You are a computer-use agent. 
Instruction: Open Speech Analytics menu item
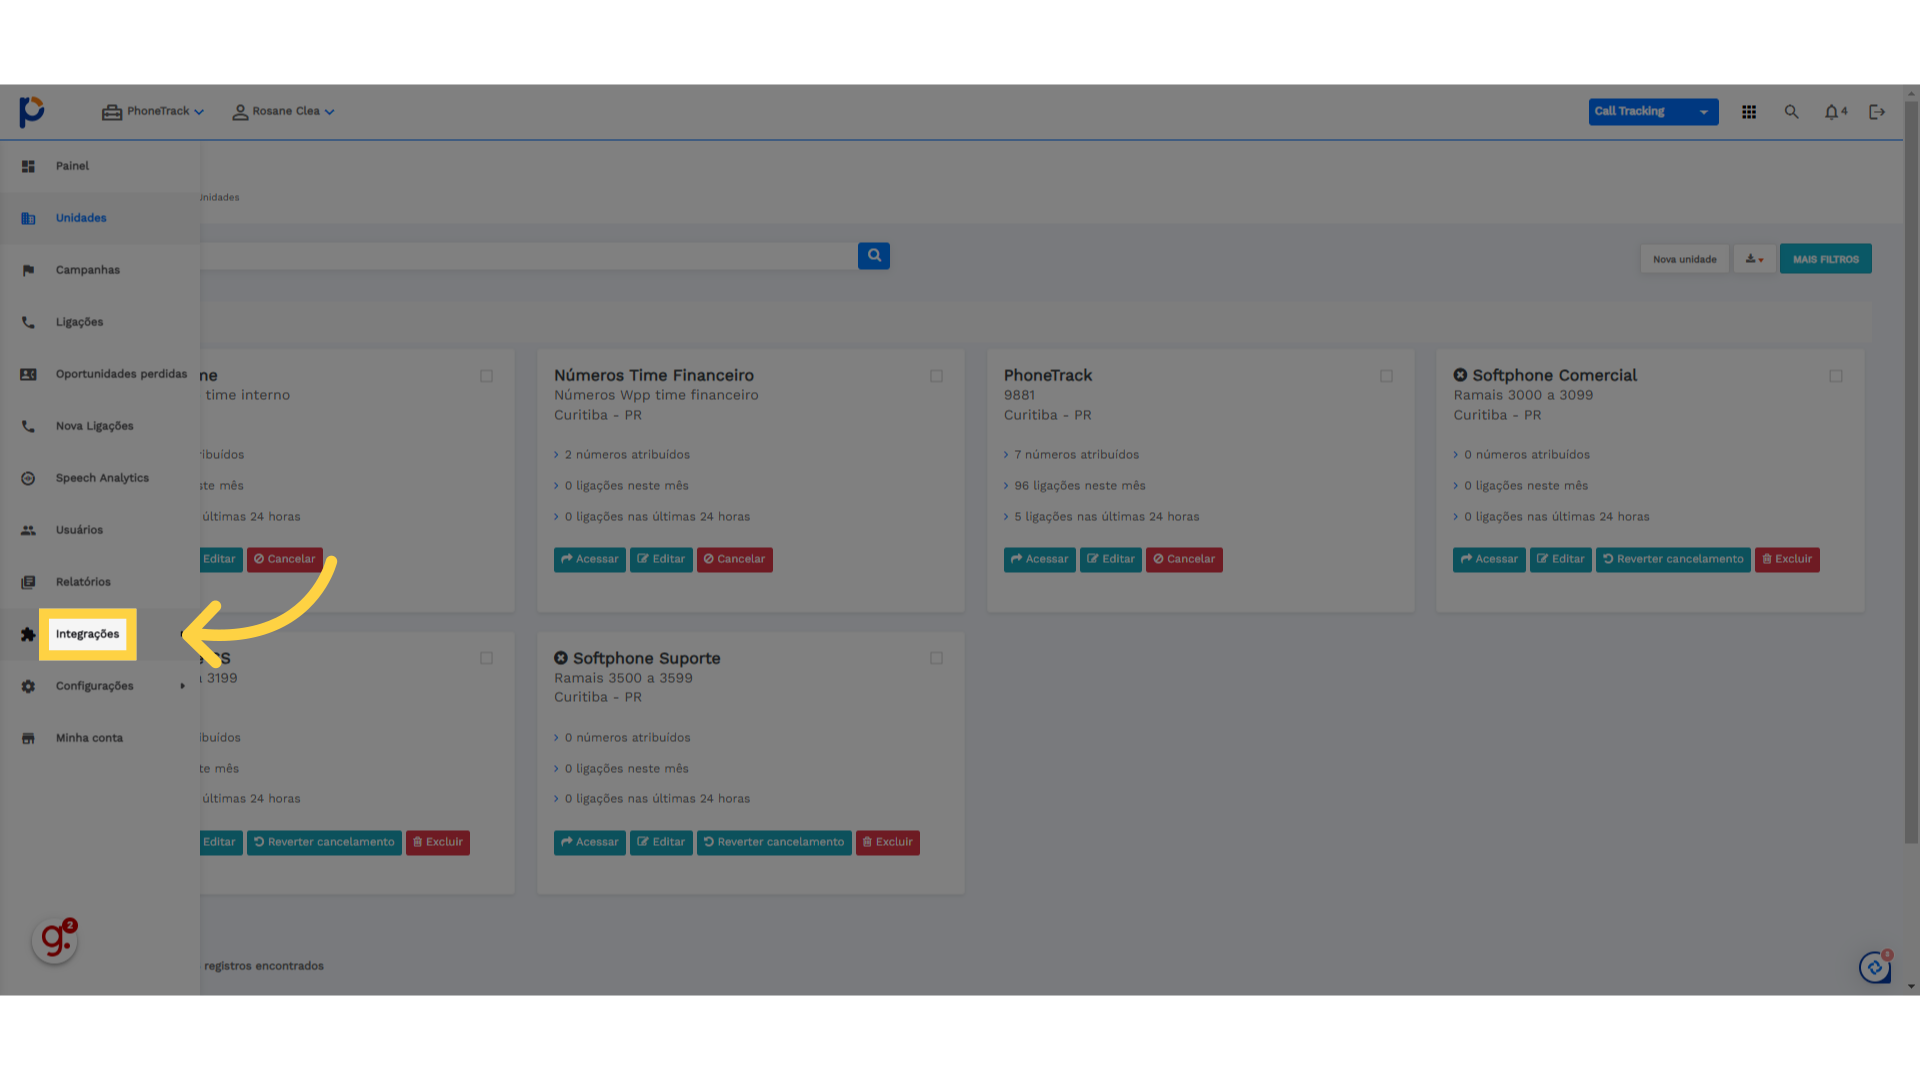[102, 478]
